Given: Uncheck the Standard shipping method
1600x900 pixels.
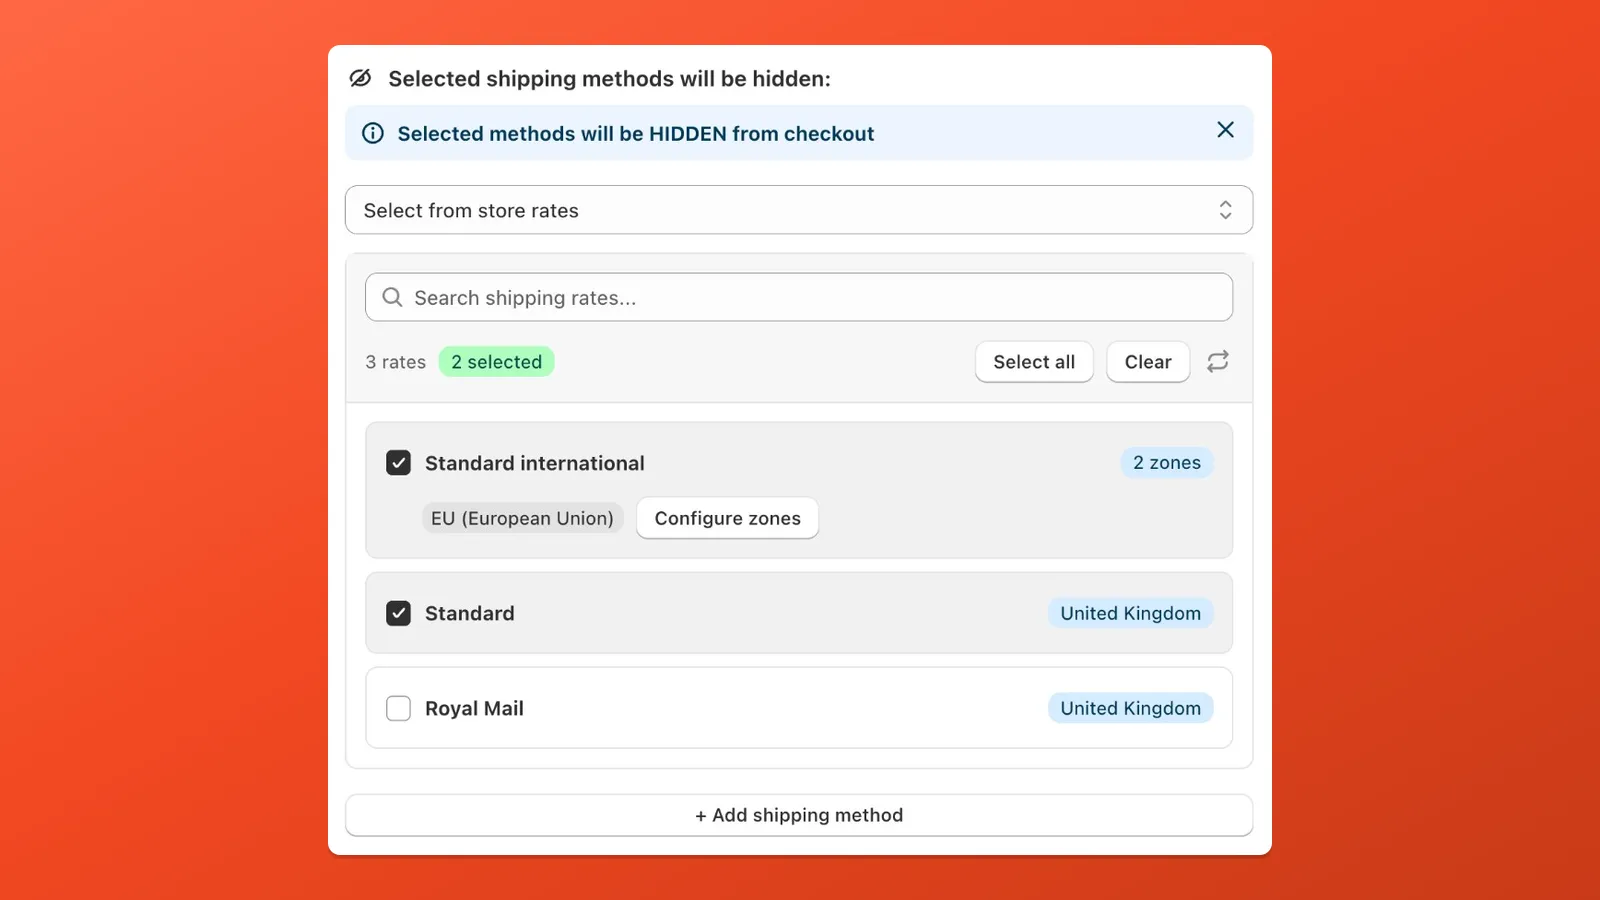Looking at the screenshot, I should click(x=398, y=612).
